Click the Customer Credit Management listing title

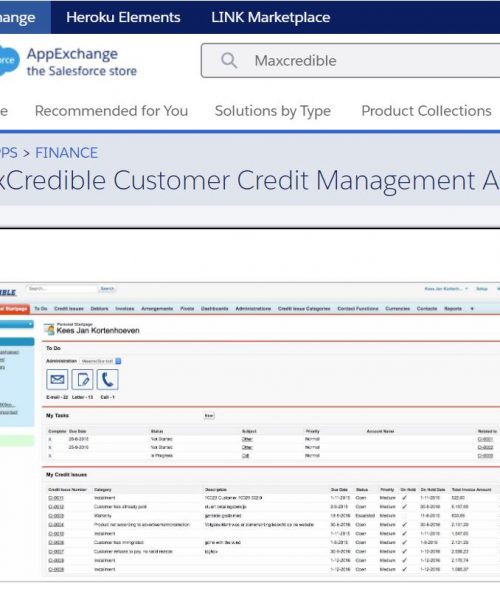(x=250, y=180)
